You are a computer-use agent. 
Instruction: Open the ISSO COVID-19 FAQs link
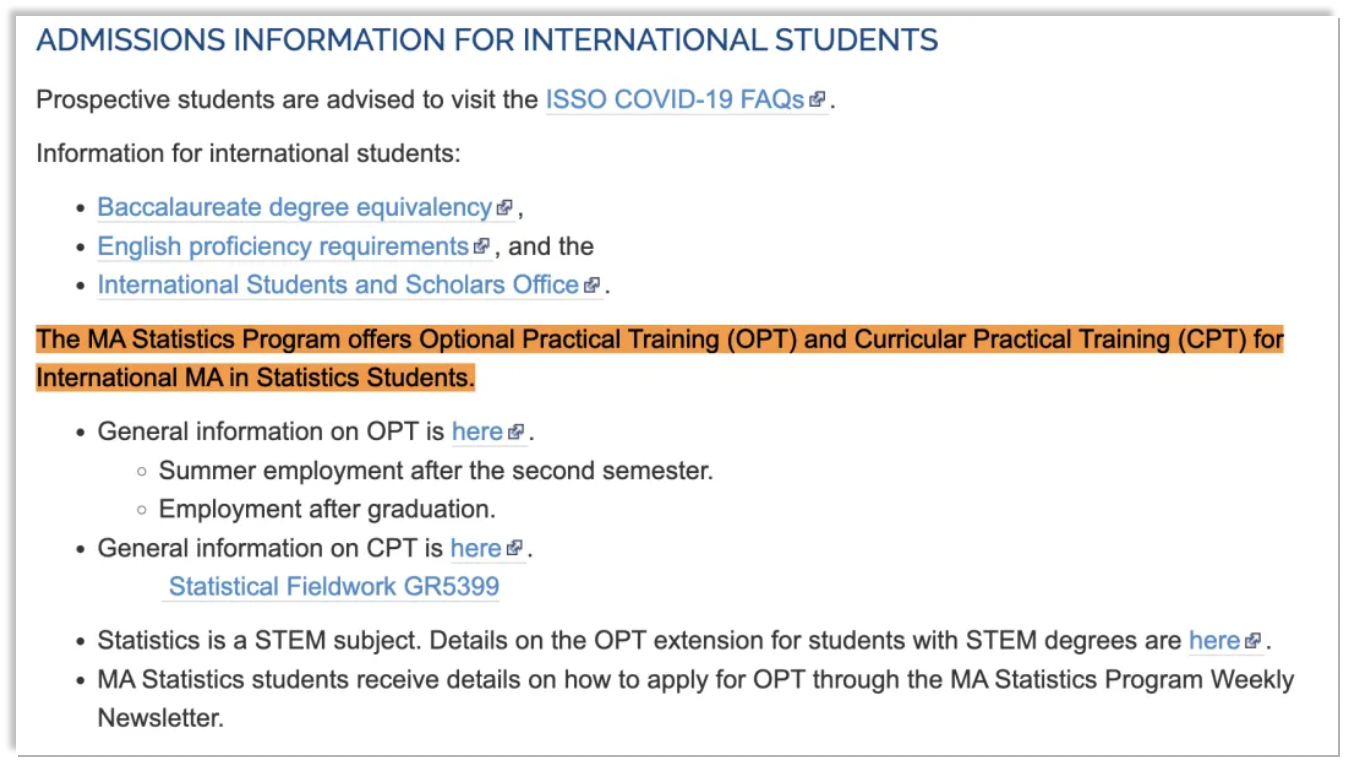675,100
